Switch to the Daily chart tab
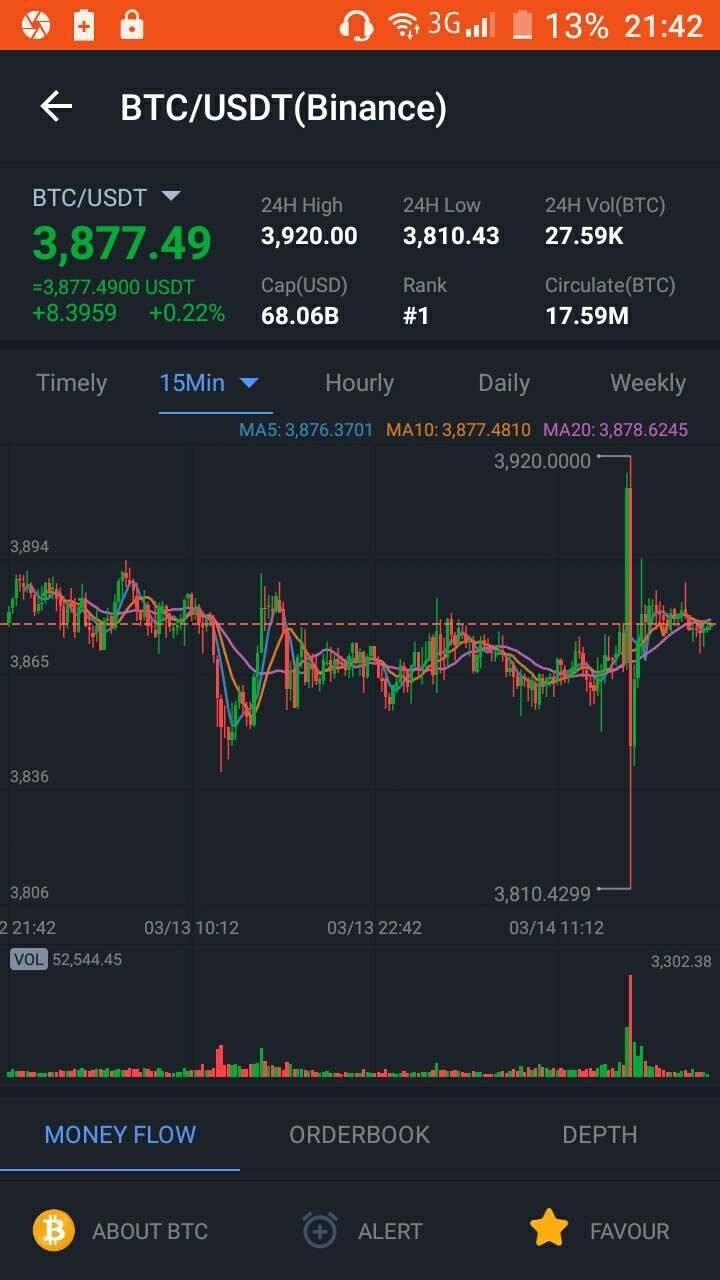Screen dimensions: 720x1280 tap(503, 383)
